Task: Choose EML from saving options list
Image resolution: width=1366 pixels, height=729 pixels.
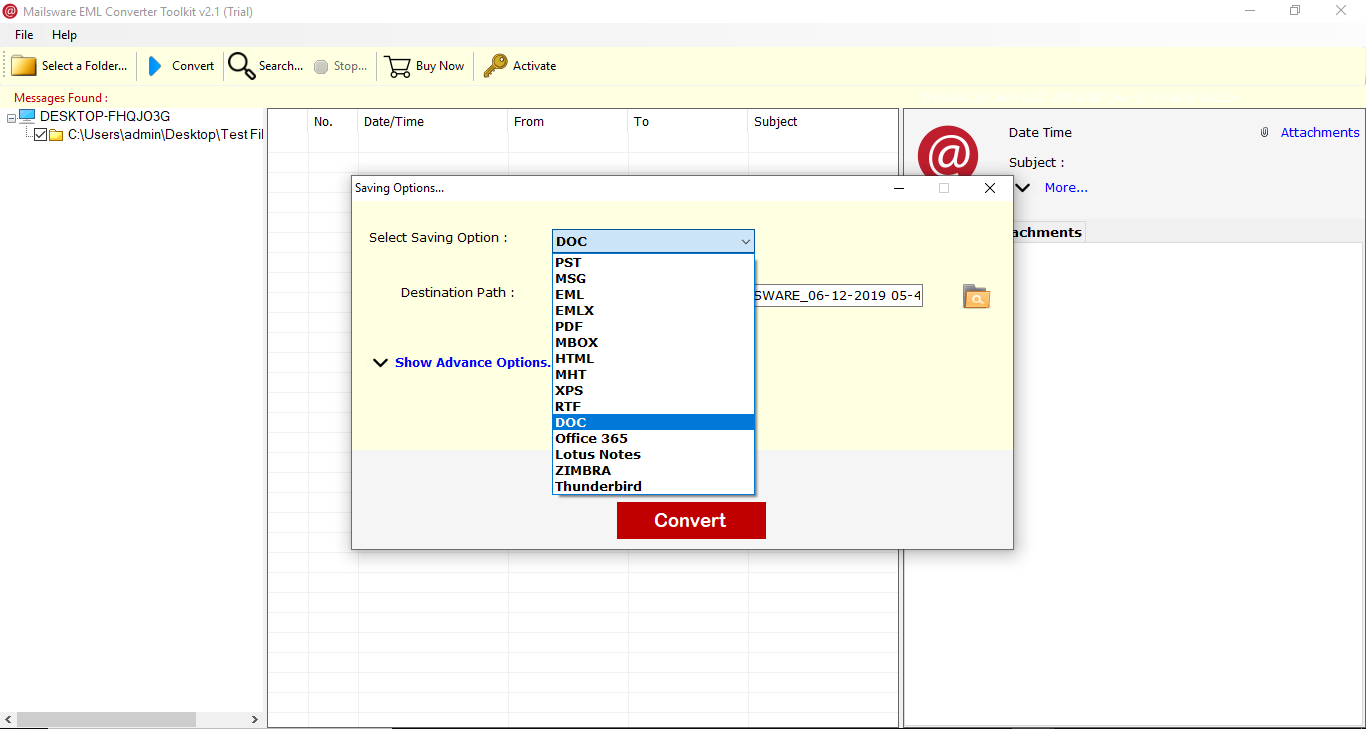Action: (x=653, y=295)
